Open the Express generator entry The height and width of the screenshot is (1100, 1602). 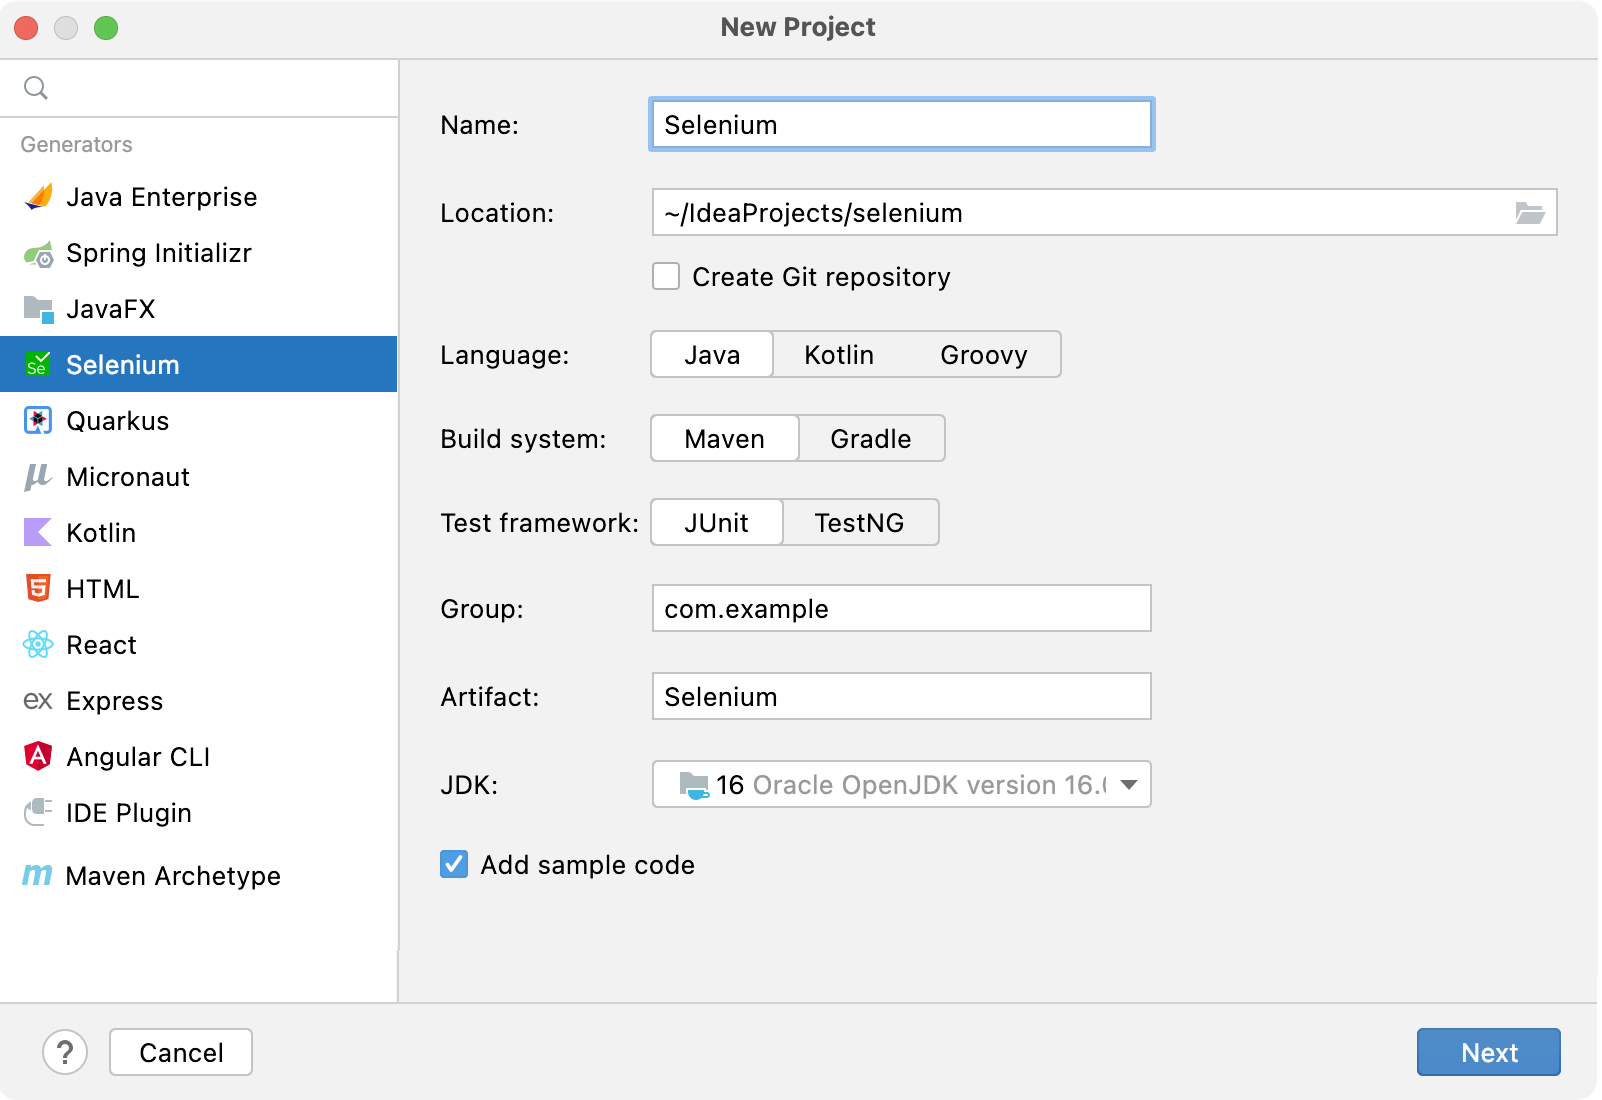(199, 701)
